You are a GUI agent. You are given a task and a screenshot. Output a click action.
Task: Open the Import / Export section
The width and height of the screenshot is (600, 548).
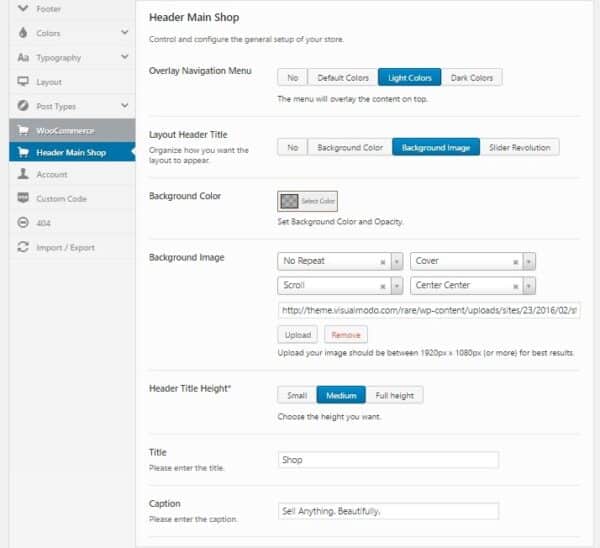72,247
